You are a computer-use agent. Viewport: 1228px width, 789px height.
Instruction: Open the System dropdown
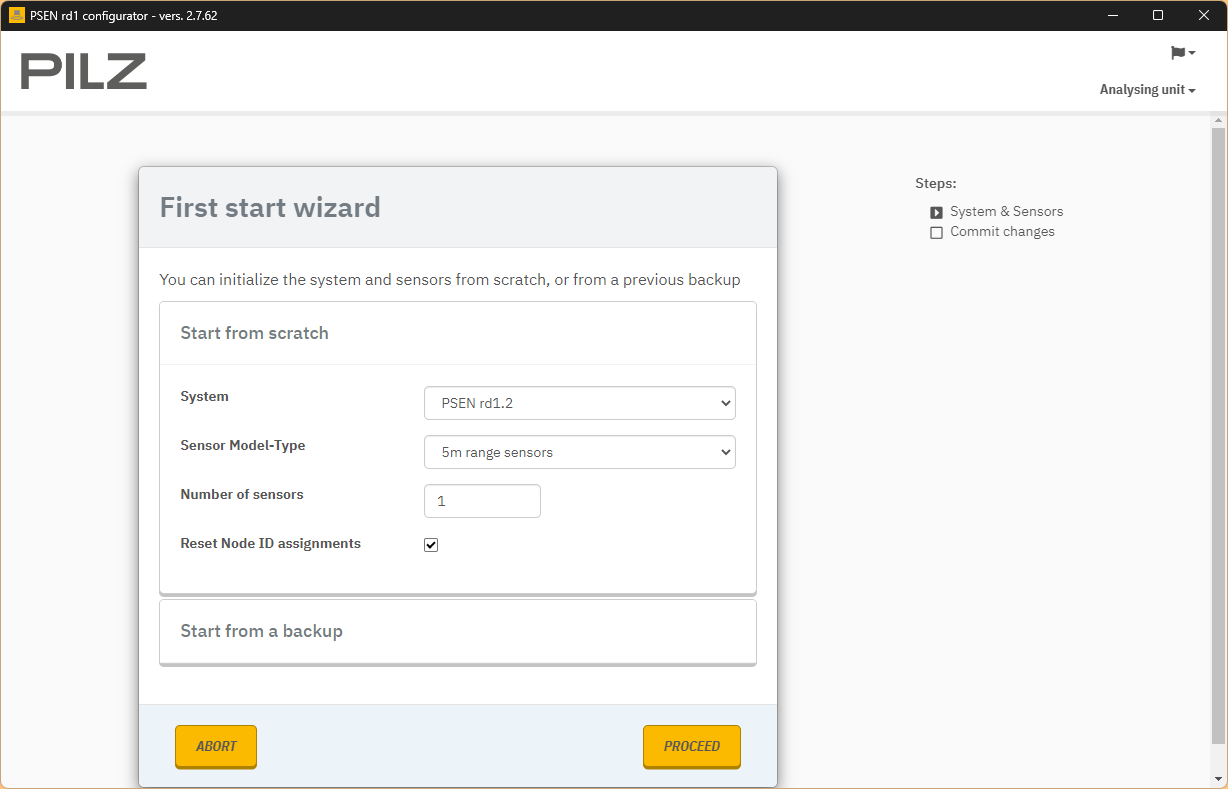pyautogui.click(x=580, y=403)
